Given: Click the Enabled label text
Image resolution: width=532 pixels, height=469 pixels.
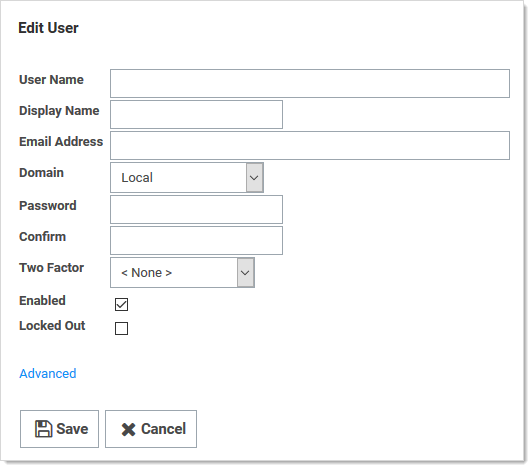Looking at the screenshot, I should tap(42, 301).
